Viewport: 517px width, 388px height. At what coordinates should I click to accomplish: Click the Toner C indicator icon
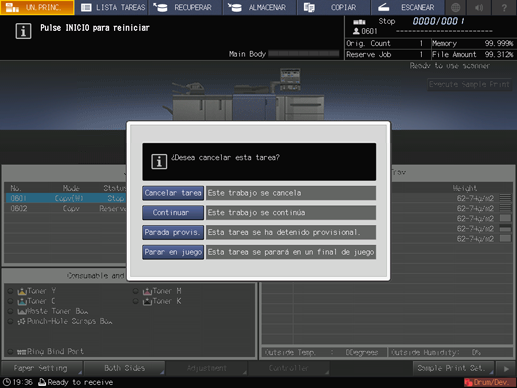[22, 301]
